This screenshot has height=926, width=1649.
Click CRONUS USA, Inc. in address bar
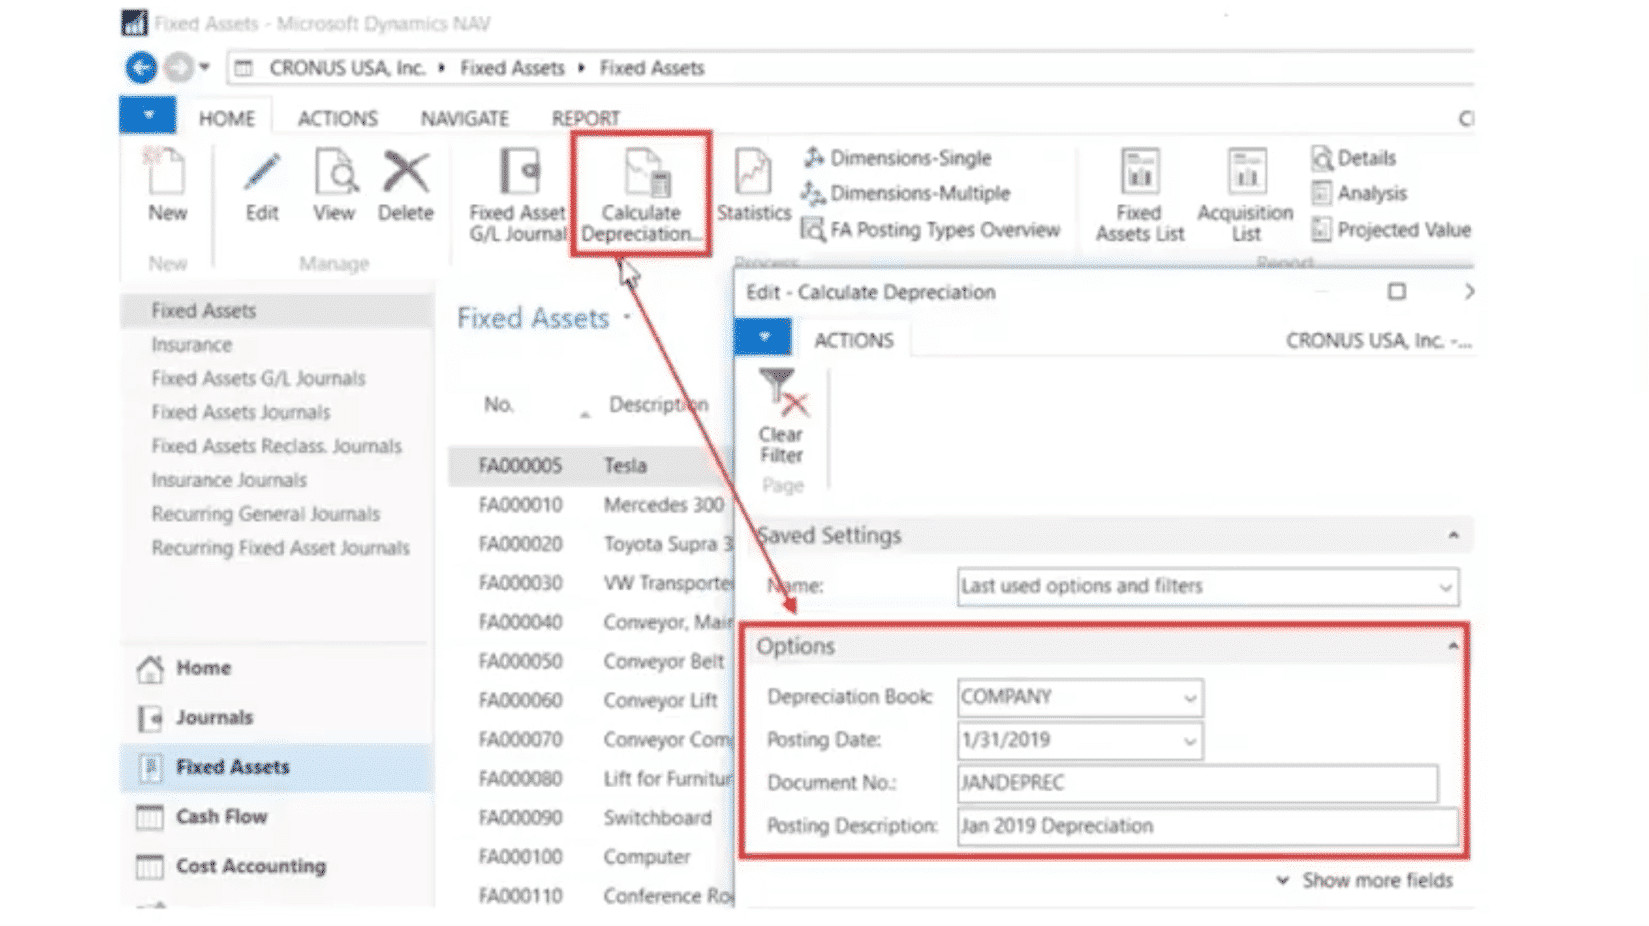coord(347,68)
